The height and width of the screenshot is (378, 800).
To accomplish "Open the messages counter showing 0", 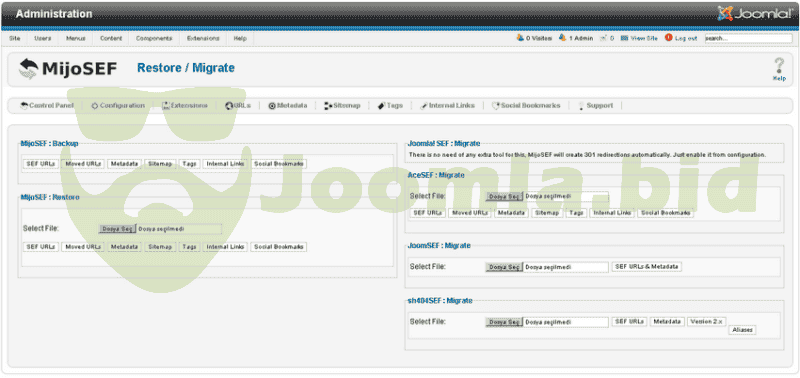I will (606, 38).
